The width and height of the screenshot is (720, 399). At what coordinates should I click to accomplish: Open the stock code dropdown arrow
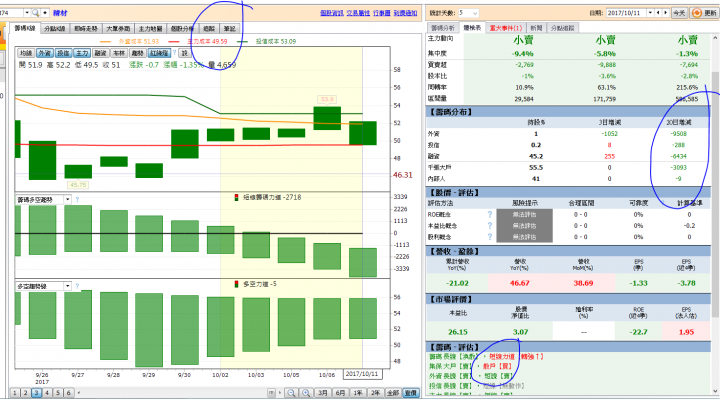tap(27, 13)
